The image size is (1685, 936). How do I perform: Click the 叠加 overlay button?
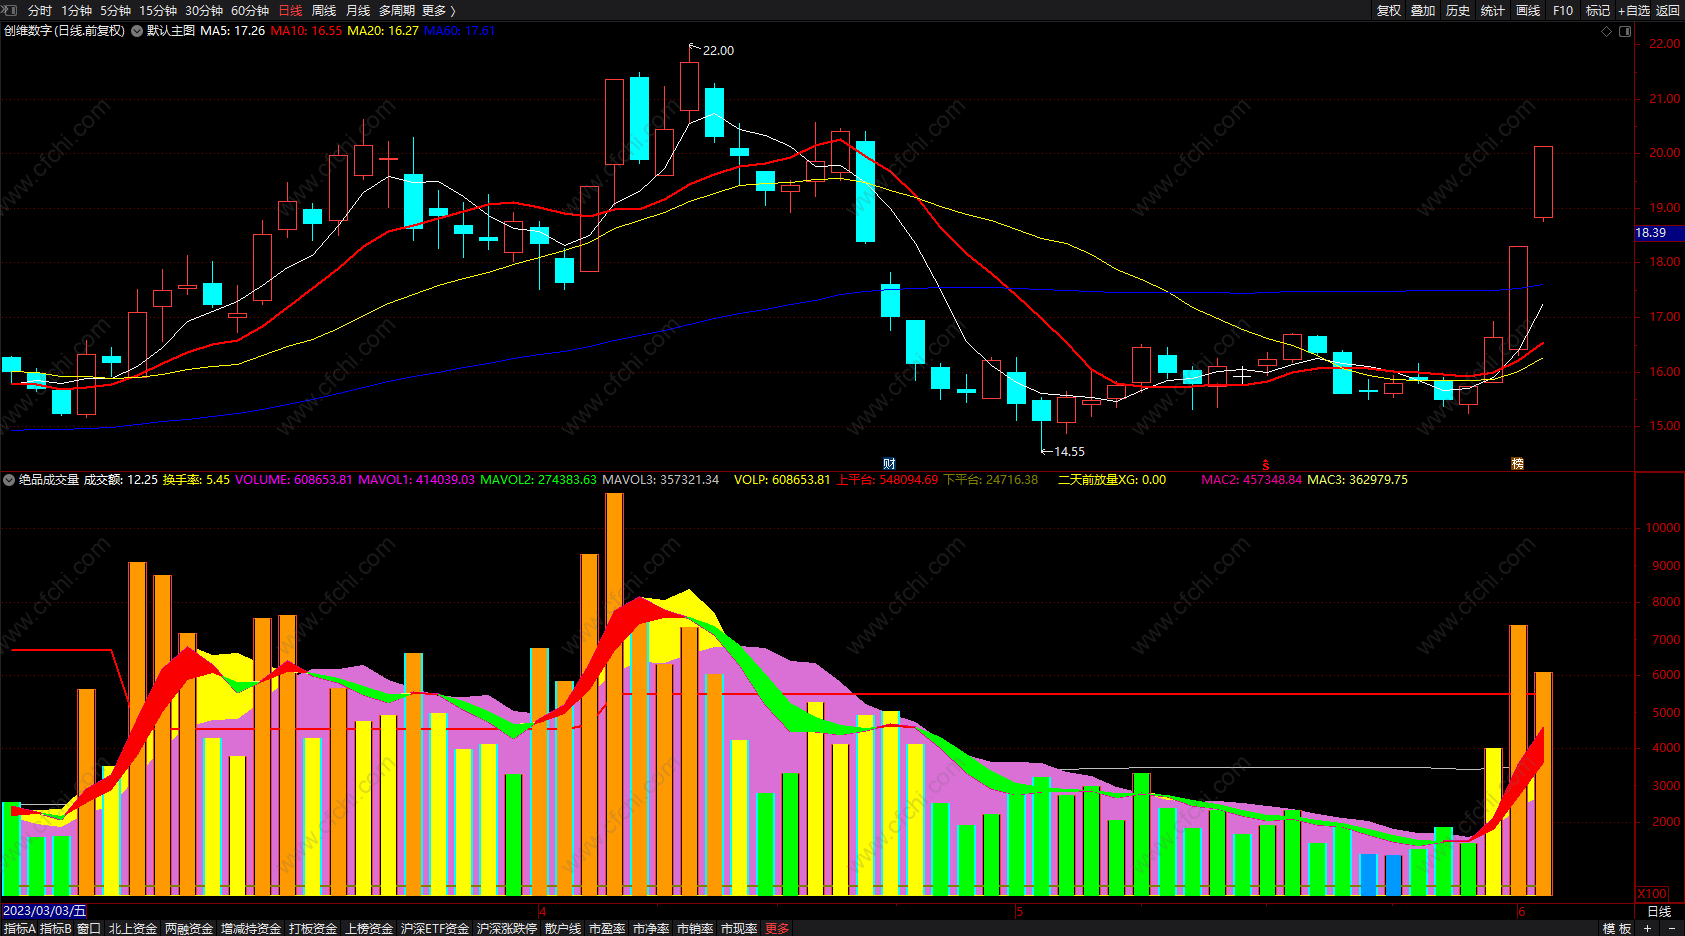point(1423,10)
